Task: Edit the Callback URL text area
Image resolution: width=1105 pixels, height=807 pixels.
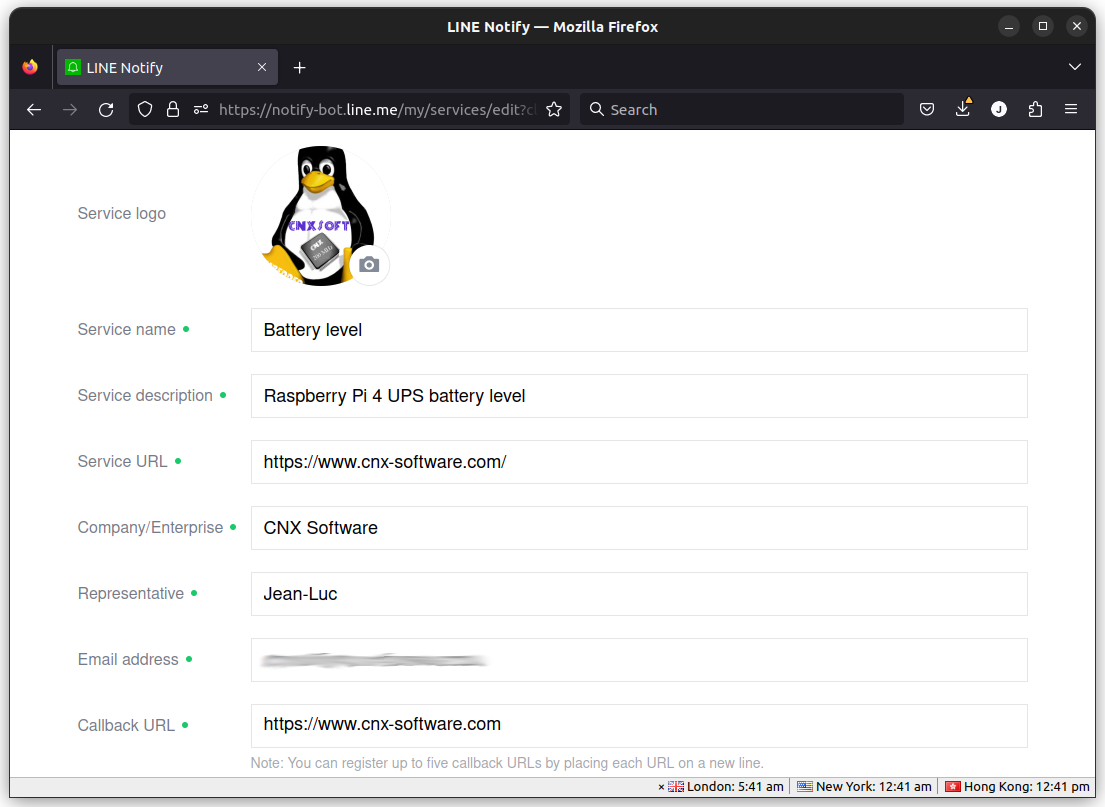Action: 639,726
